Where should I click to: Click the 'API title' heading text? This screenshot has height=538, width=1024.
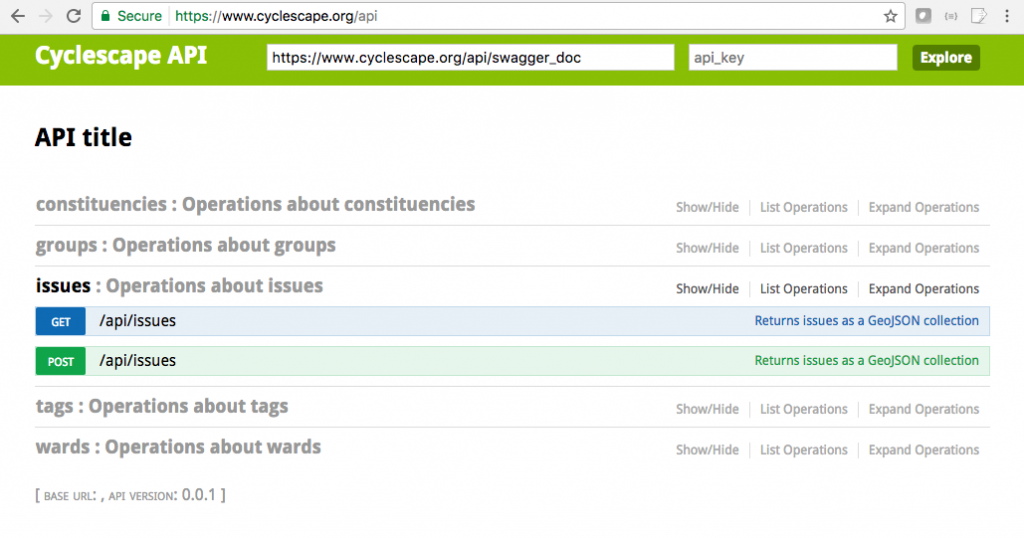coord(84,137)
